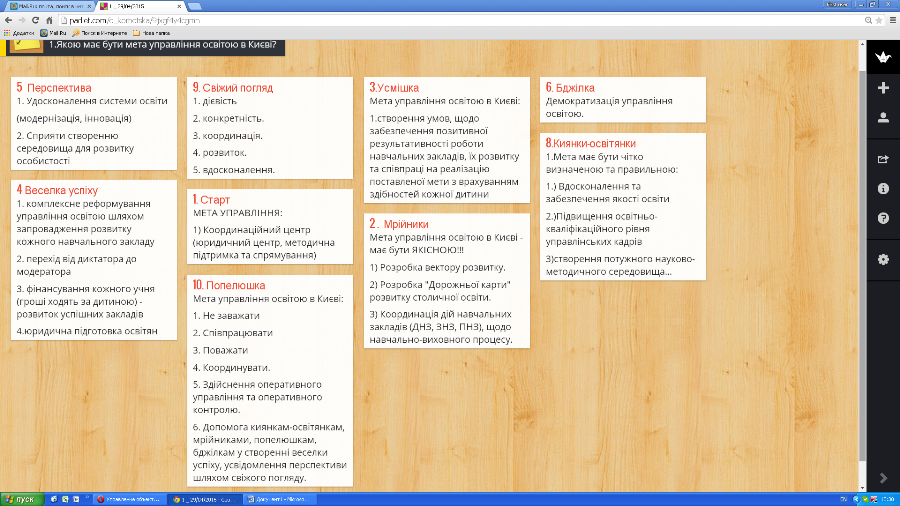Open the help question mark icon
This screenshot has width=900, height=506.
pyautogui.click(x=882, y=218)
